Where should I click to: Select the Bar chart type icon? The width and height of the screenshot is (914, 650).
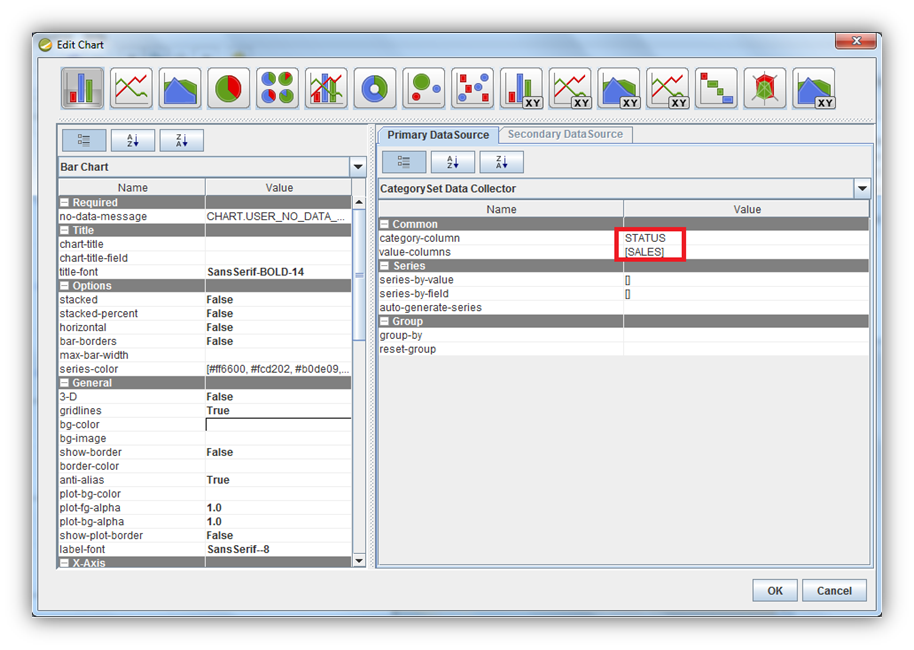pos(82,88)
